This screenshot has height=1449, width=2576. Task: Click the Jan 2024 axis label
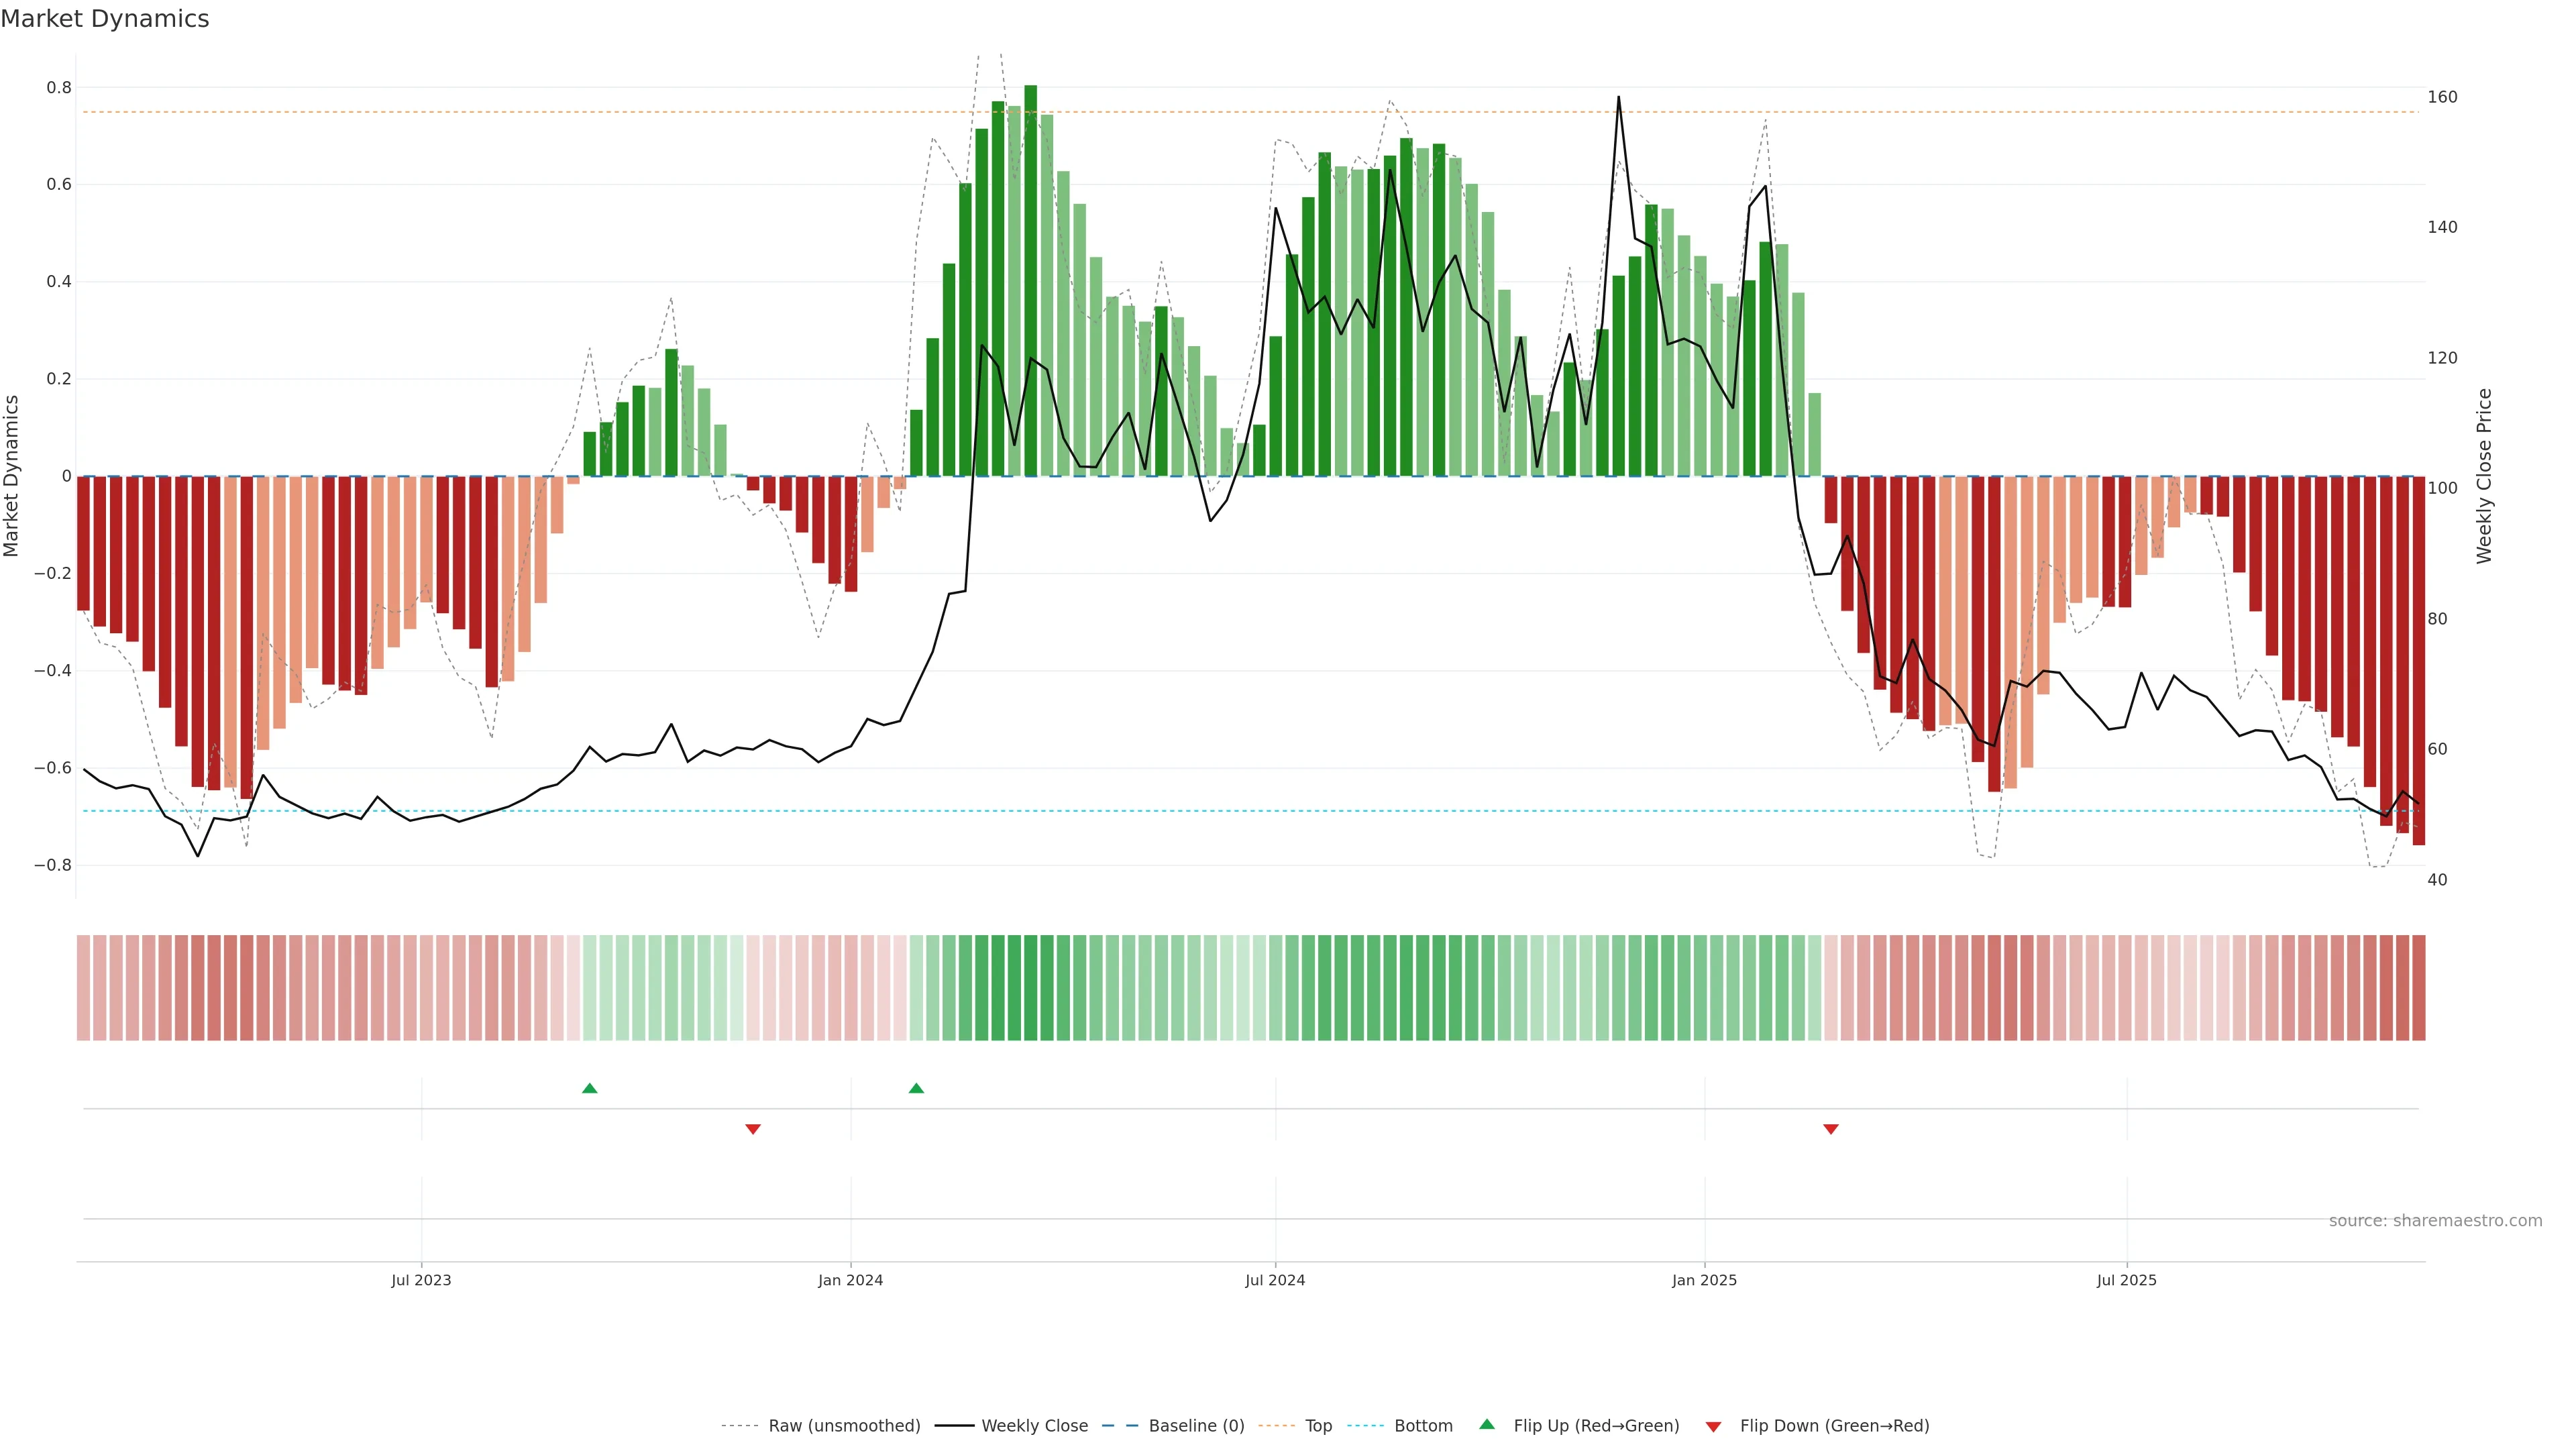[x=850, y=1280]
